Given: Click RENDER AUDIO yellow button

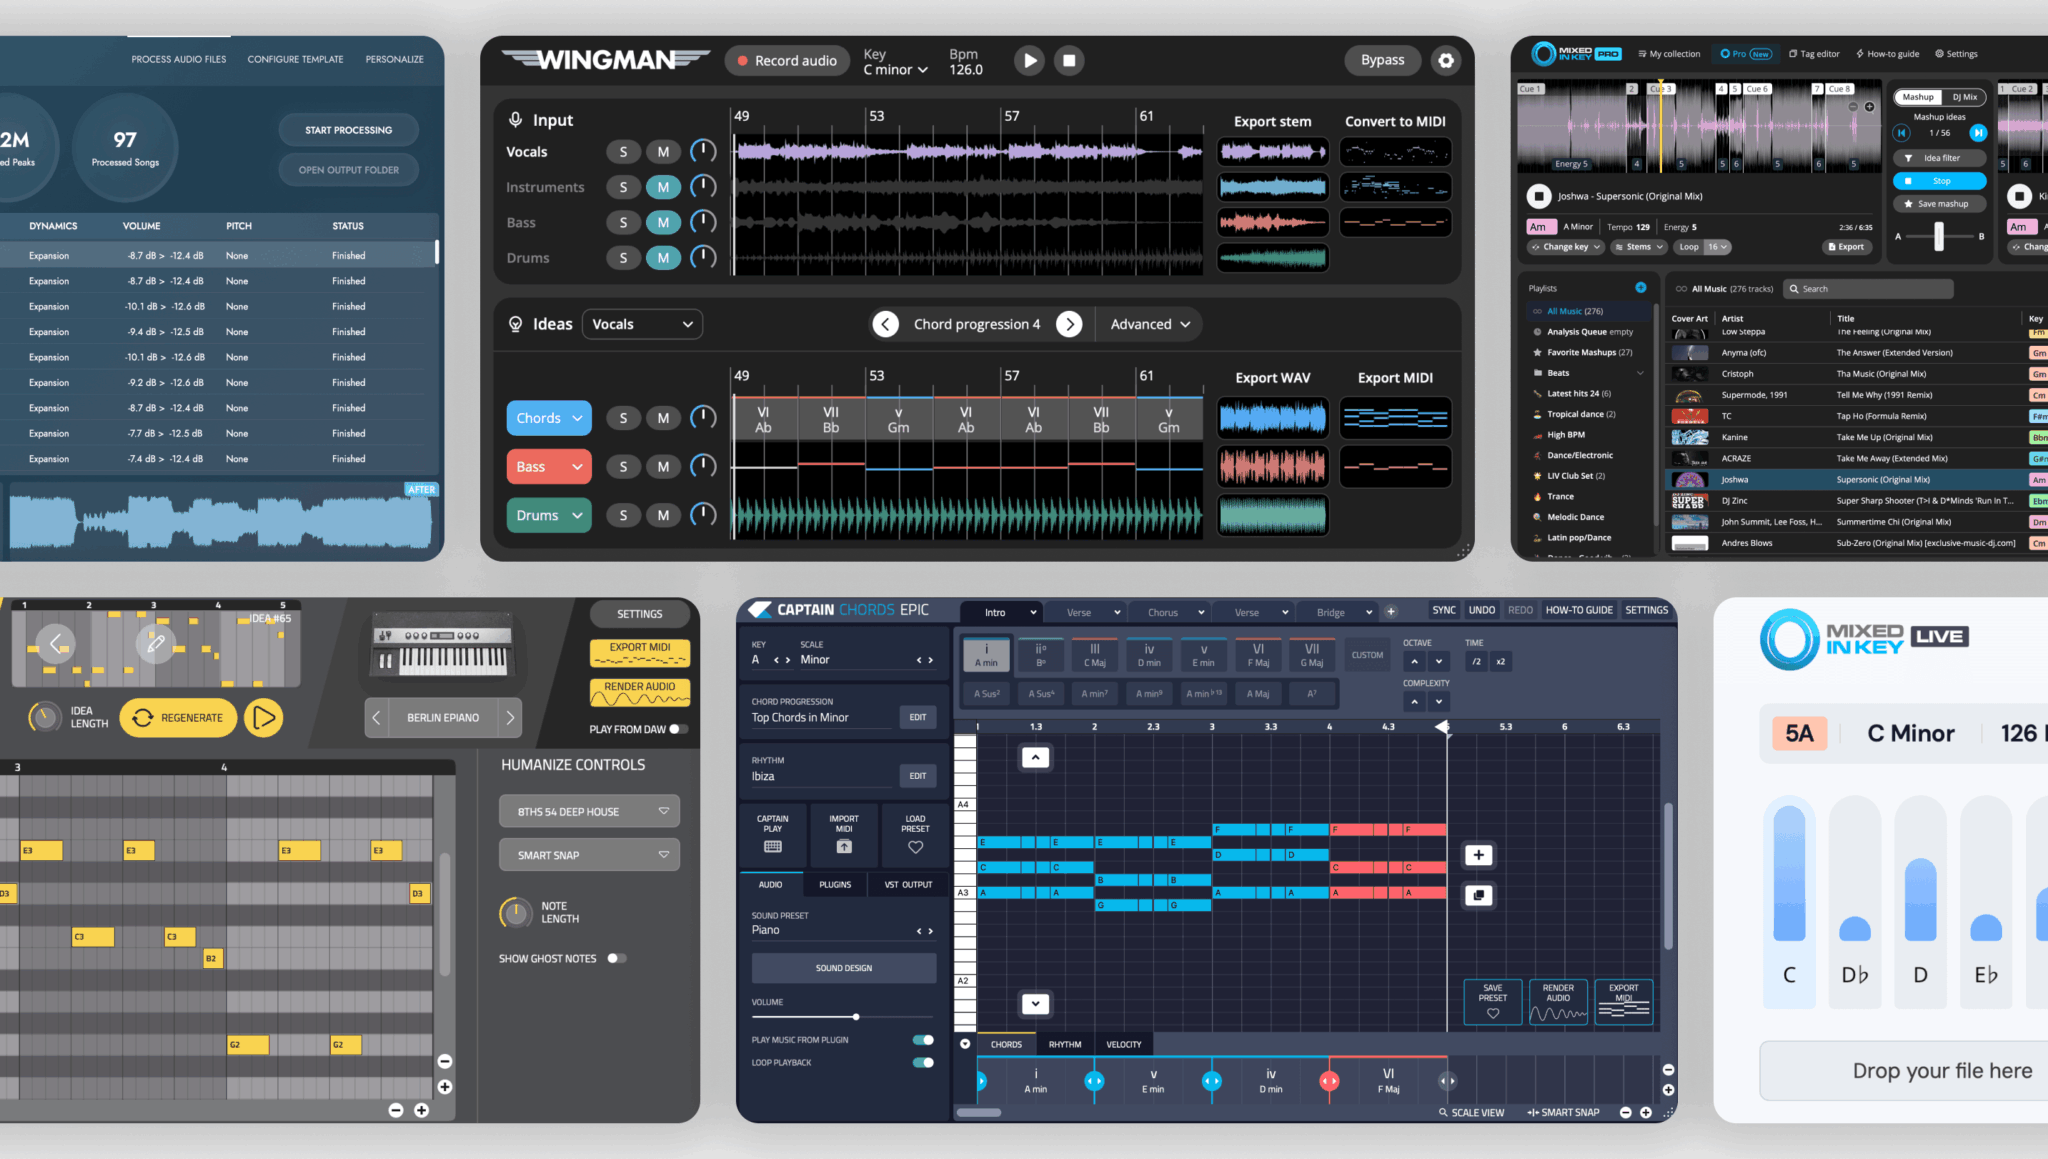Looking at the screenshot, I should [x=640, y=693].
